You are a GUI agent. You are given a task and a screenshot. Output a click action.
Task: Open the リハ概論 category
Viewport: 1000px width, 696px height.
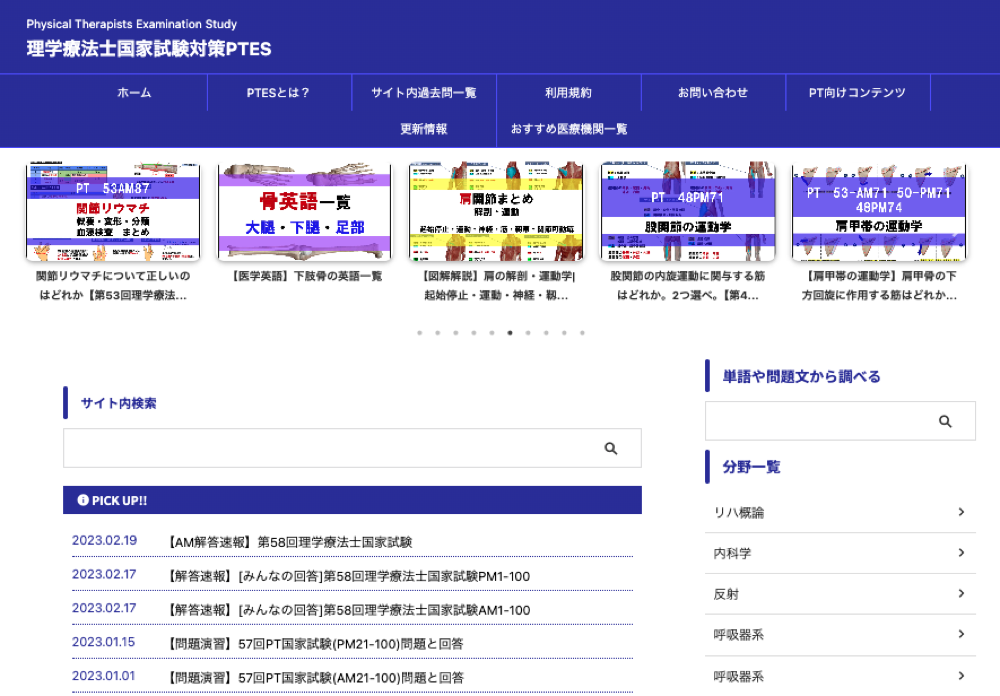click(840, 512)
